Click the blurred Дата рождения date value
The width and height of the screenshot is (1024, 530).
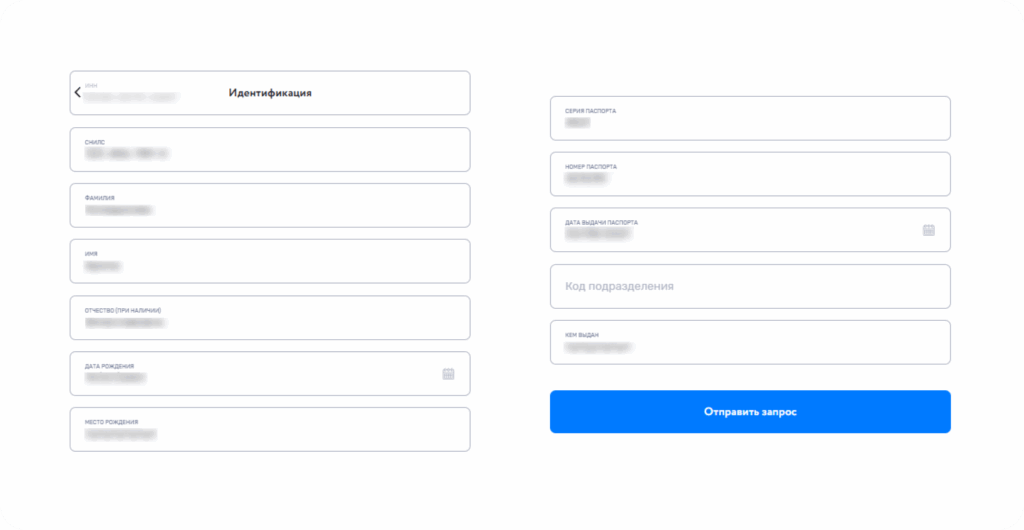pos(115,378)
